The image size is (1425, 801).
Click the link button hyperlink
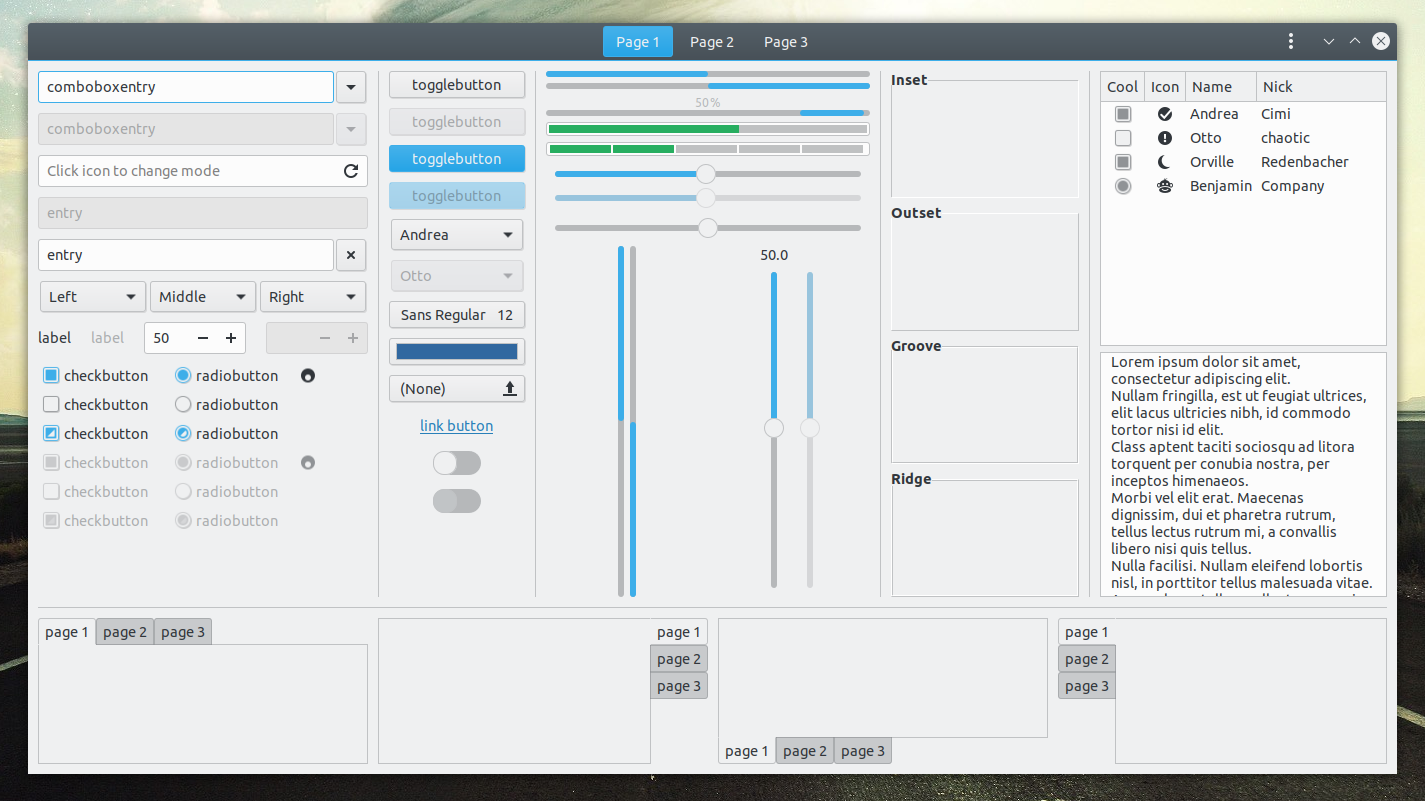457,425
